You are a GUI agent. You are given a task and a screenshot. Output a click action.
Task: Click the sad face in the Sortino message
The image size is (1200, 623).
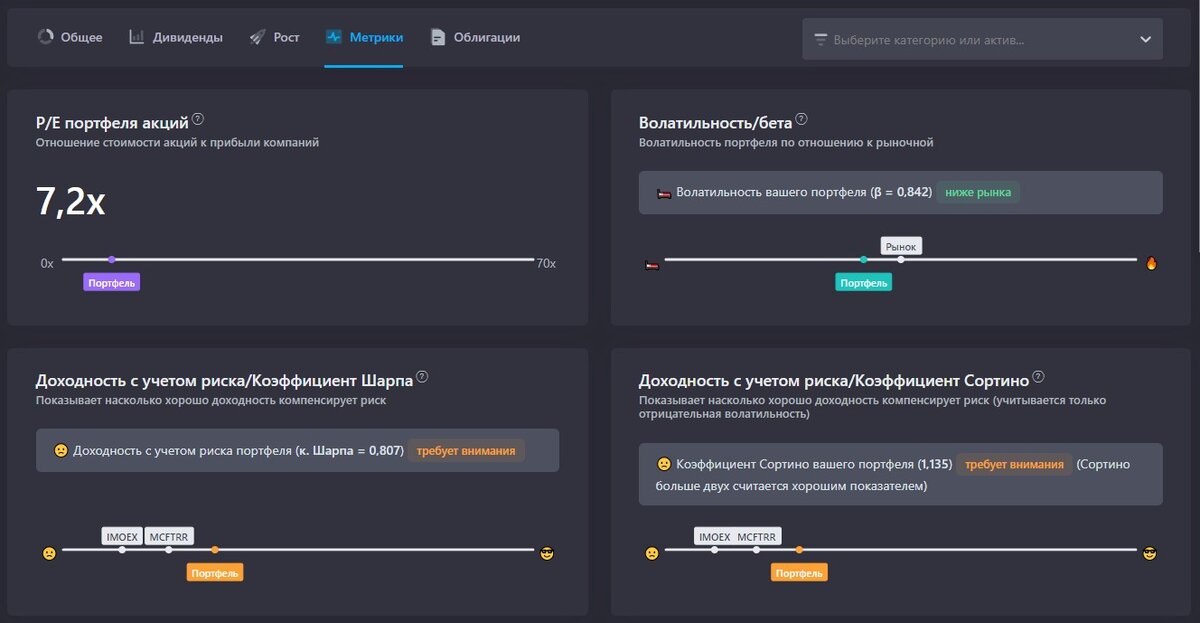664,465
